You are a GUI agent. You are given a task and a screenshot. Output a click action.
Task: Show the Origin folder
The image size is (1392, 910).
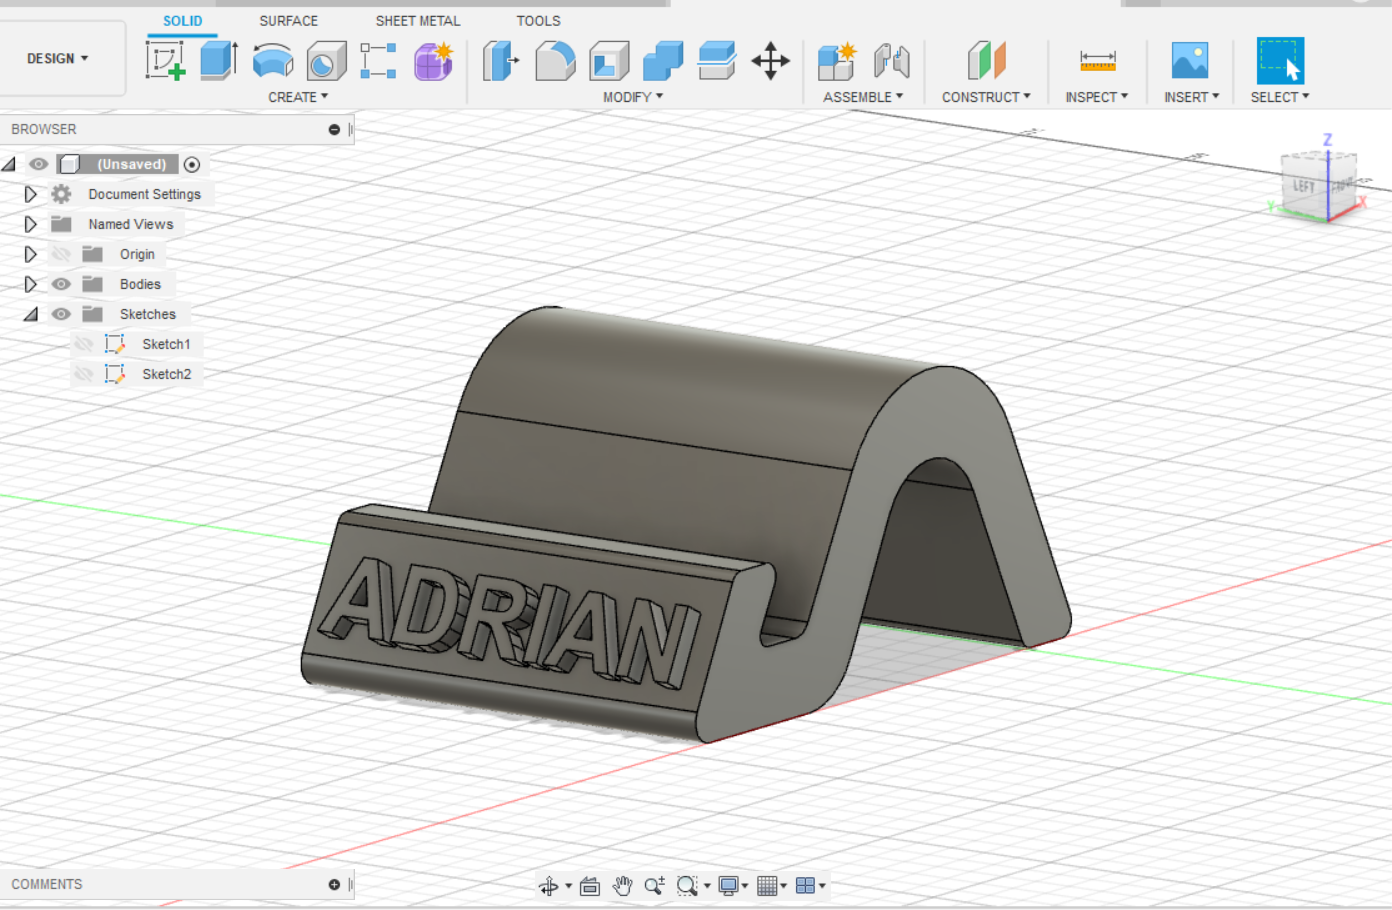tap(61, 254)
